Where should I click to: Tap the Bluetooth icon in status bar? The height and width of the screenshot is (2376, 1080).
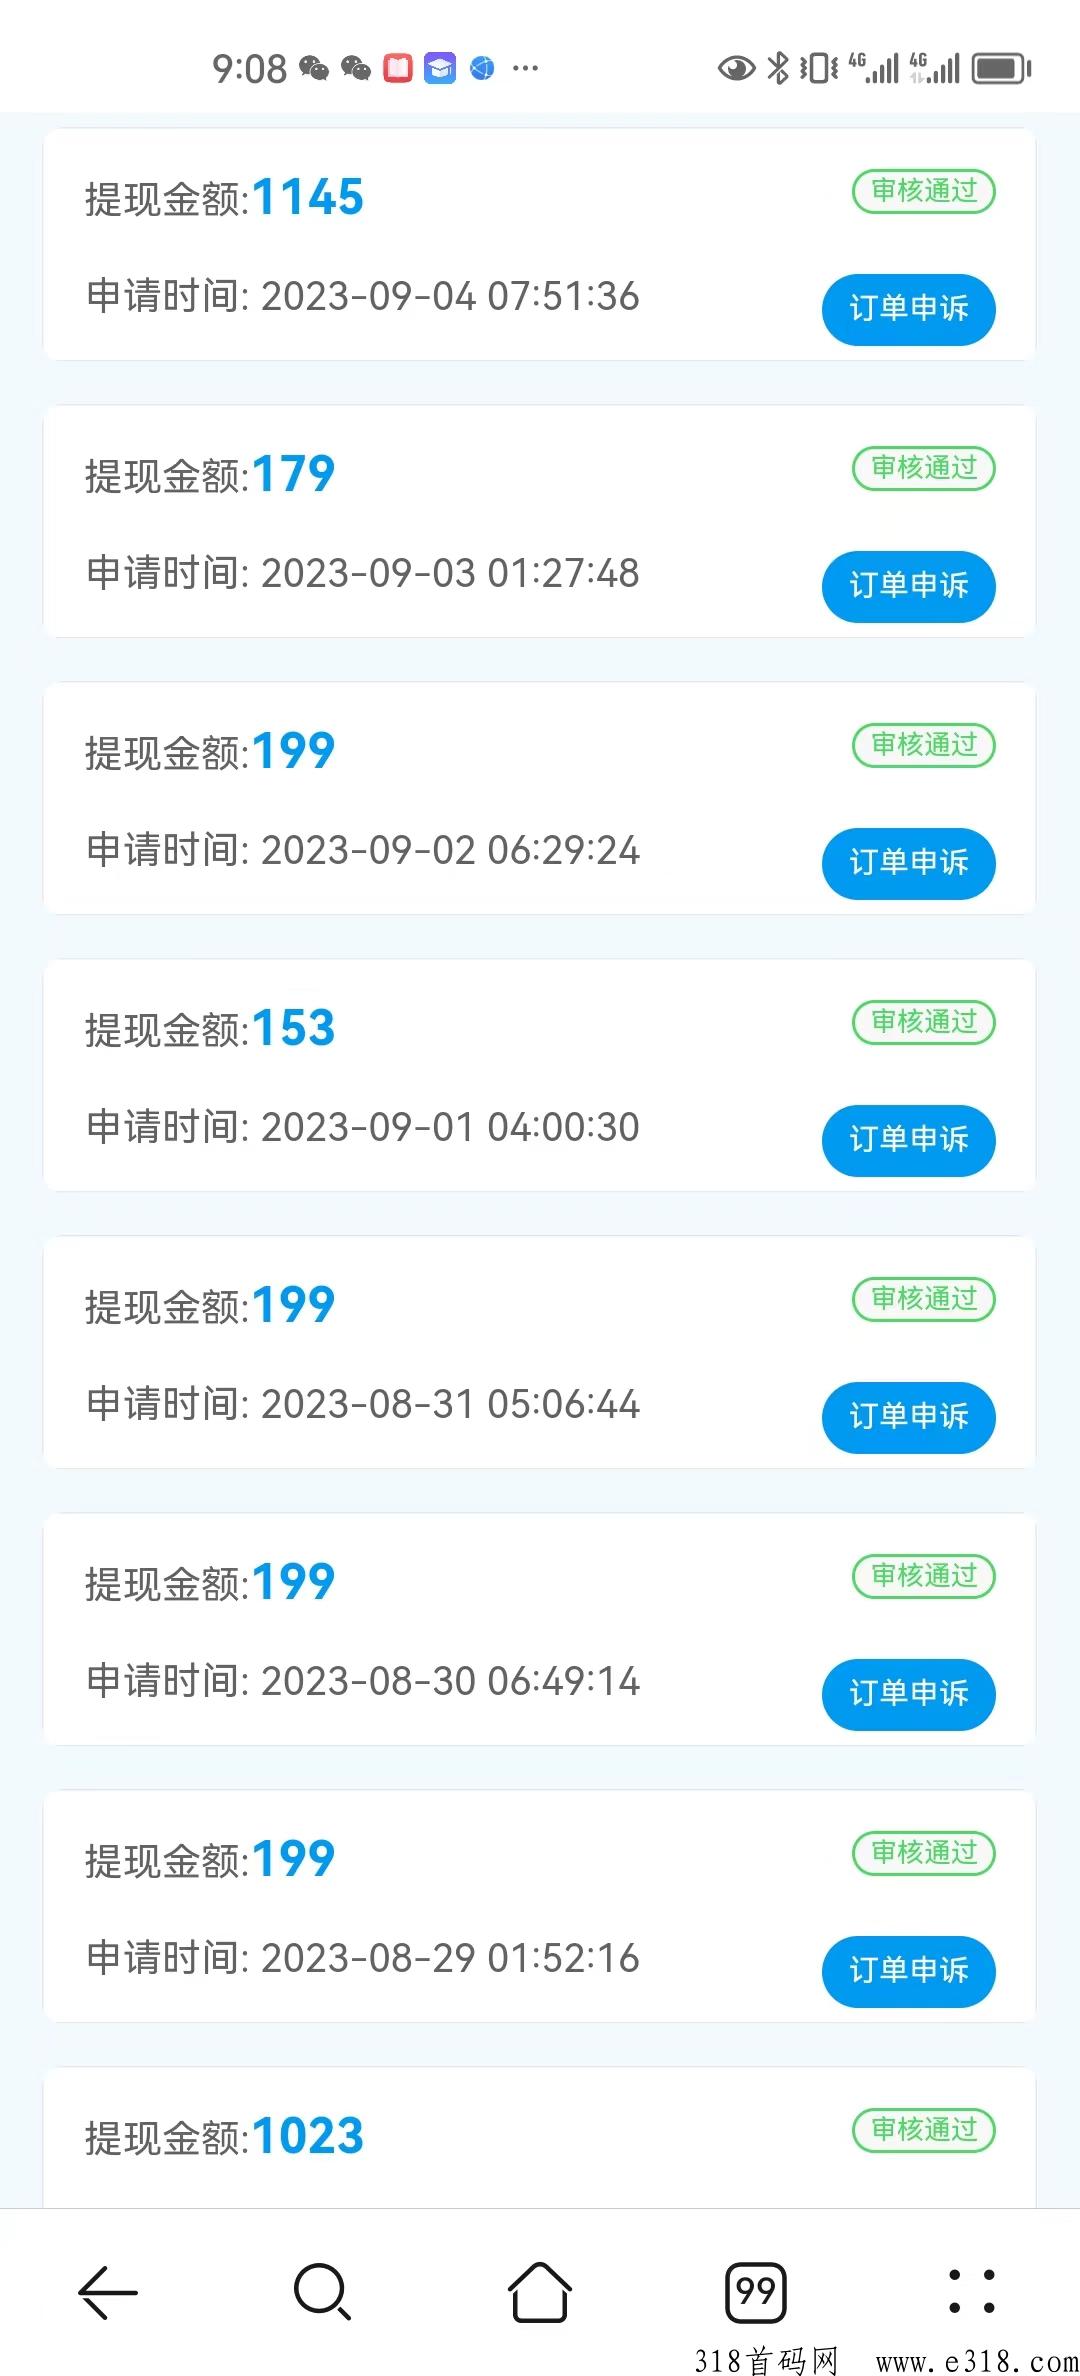click(777, 68)
